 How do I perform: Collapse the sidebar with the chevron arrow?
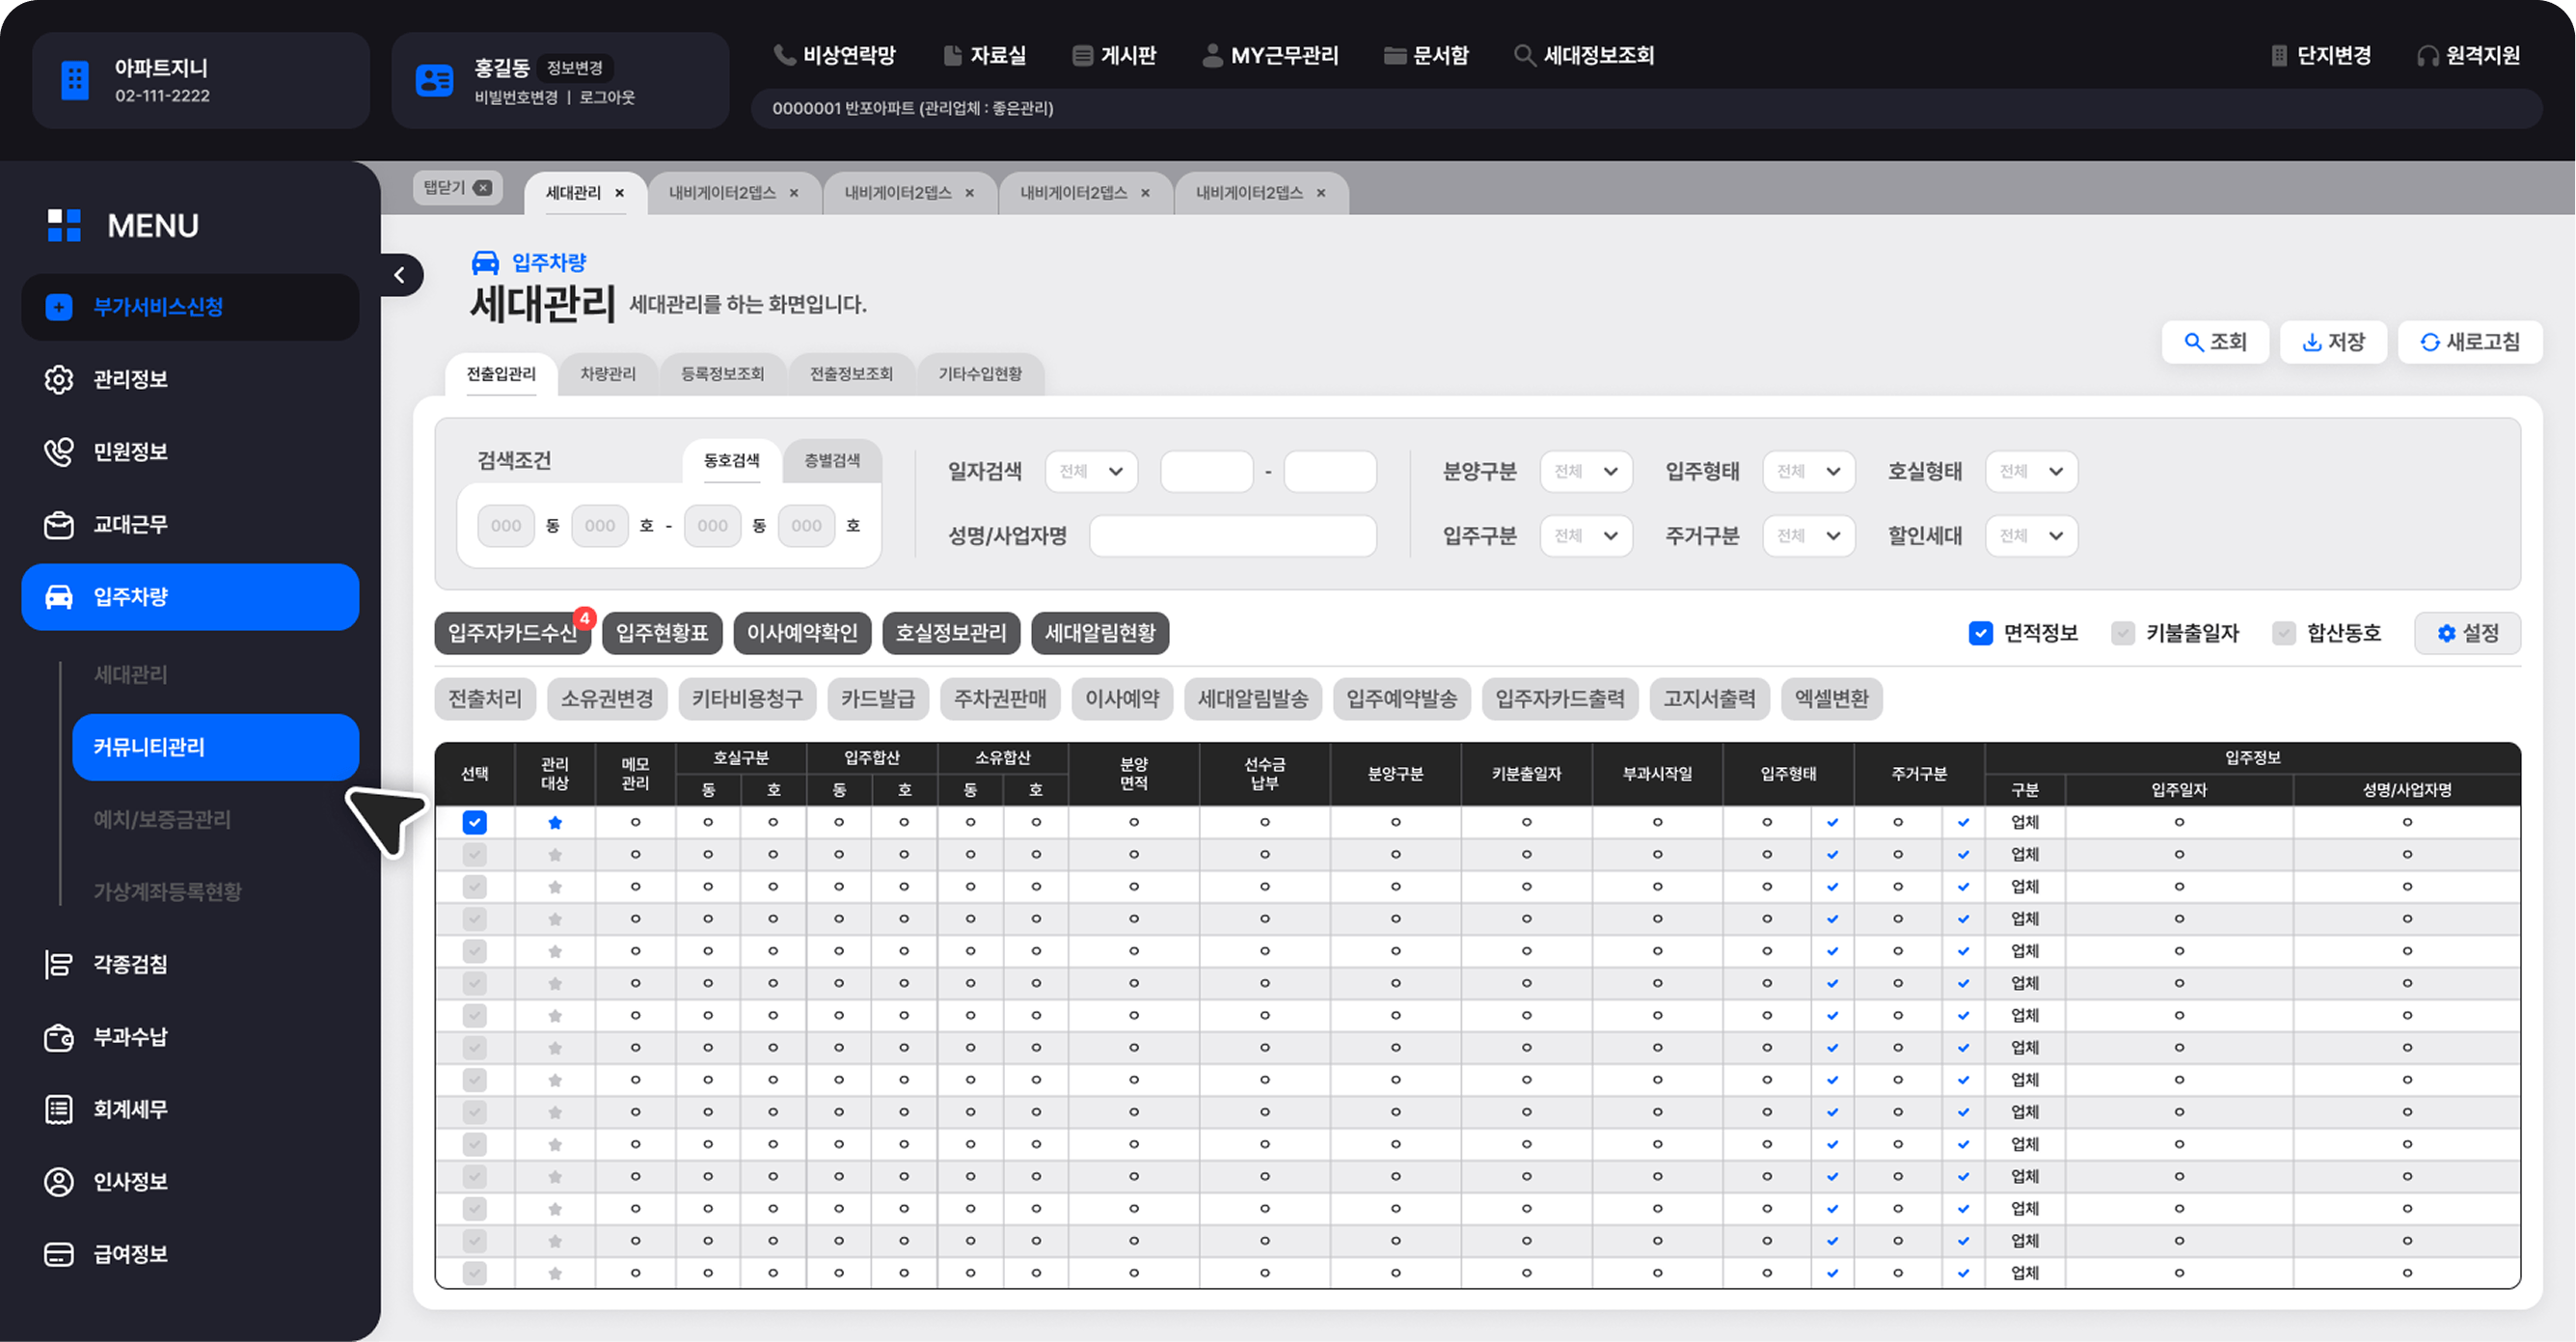[x=400, y=275]
